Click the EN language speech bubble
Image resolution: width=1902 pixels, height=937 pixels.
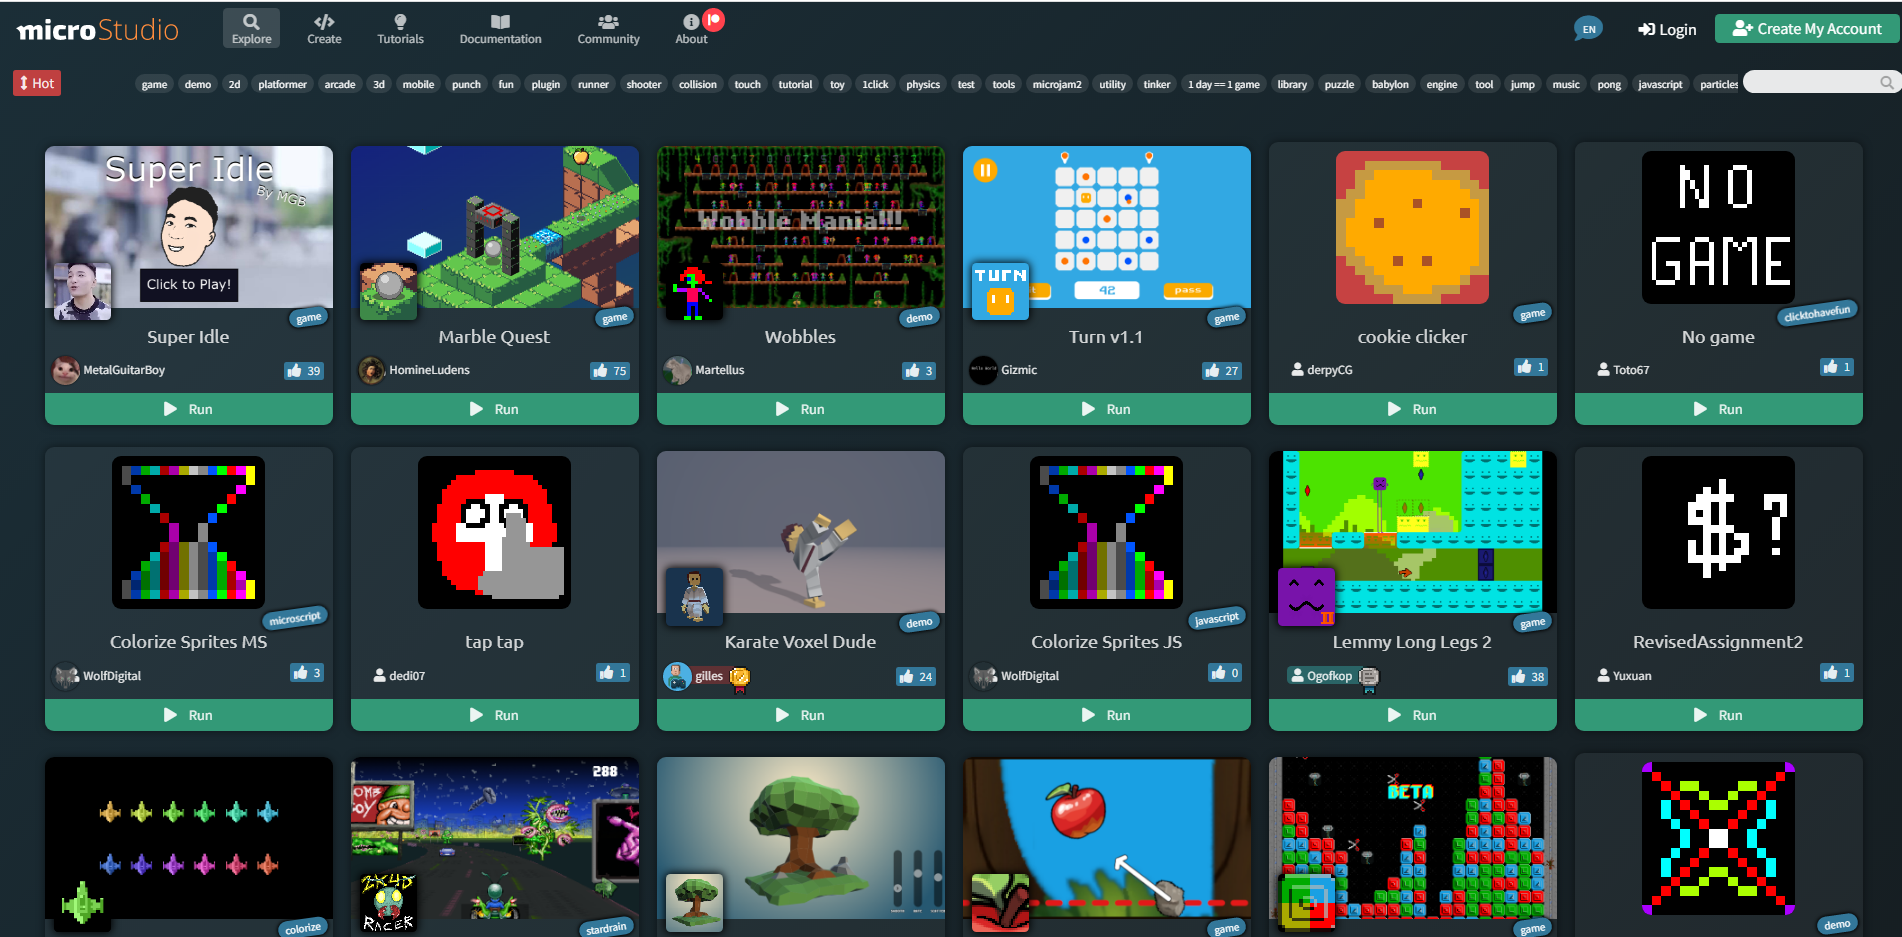[x=1588, y=29]
